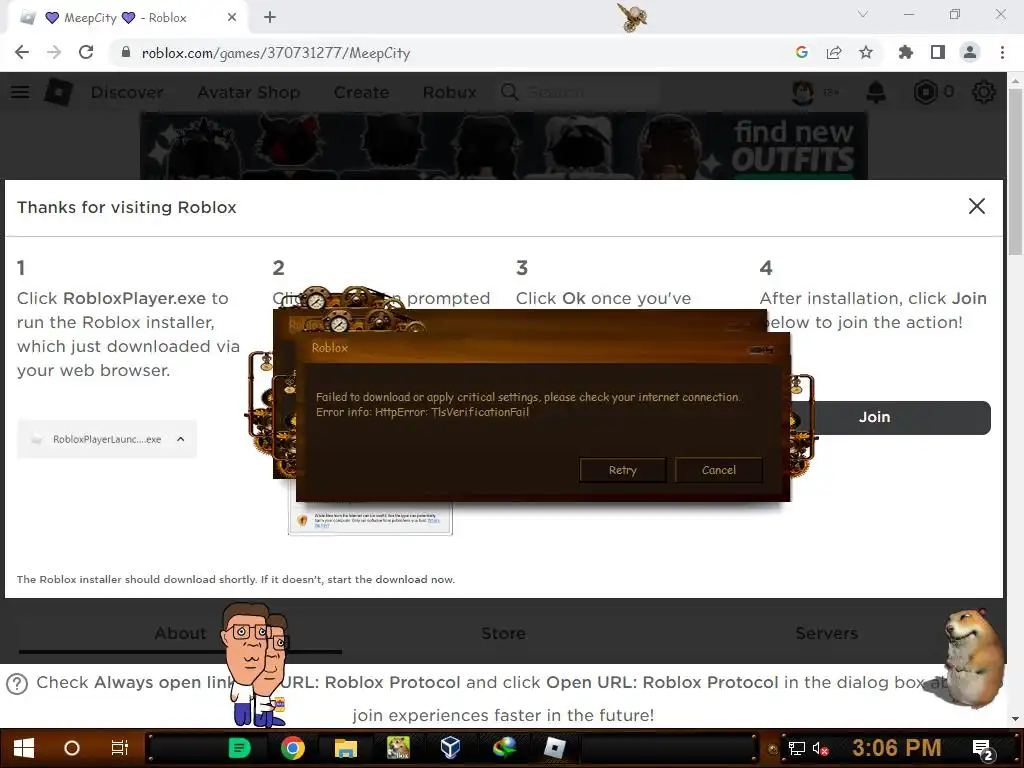The image size is (1024, 768).
Task: Open the Robux menu item
Action: click(x=449, y=92)
